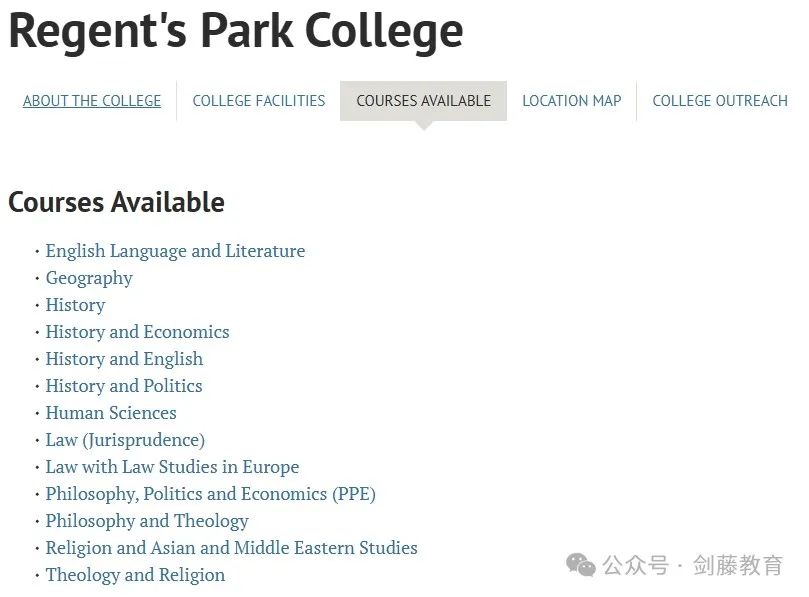This screenshot has width=809, height=597.
Task: Click History and Politics link
Action: pos(124,386)
